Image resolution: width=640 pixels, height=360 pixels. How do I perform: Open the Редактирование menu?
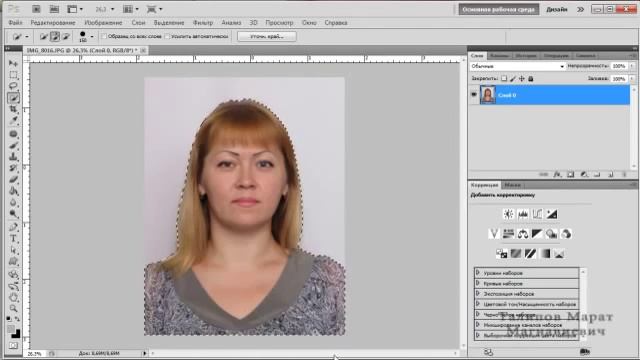pyautogui.click(x=53, y=23)
